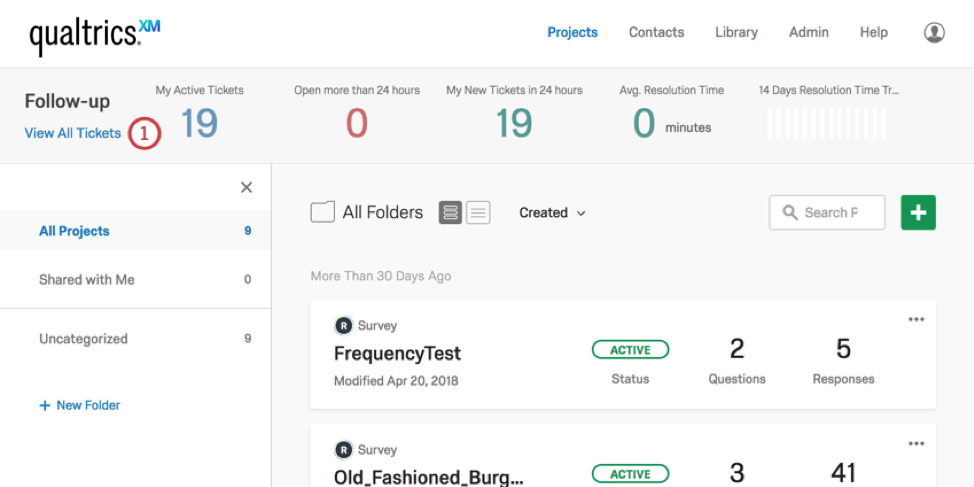Expand the Created sort dropdown
Screen dimensions: 974x487
click(x=552, y=213)
